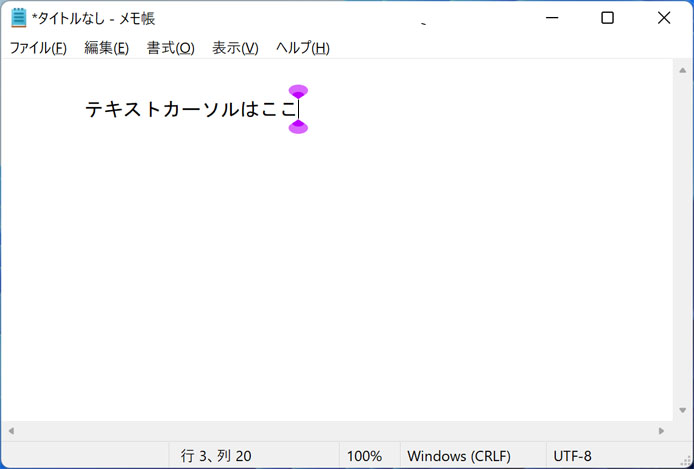Click the window resize grip corner
The image size is (694, 469).
tap(686, 462)
